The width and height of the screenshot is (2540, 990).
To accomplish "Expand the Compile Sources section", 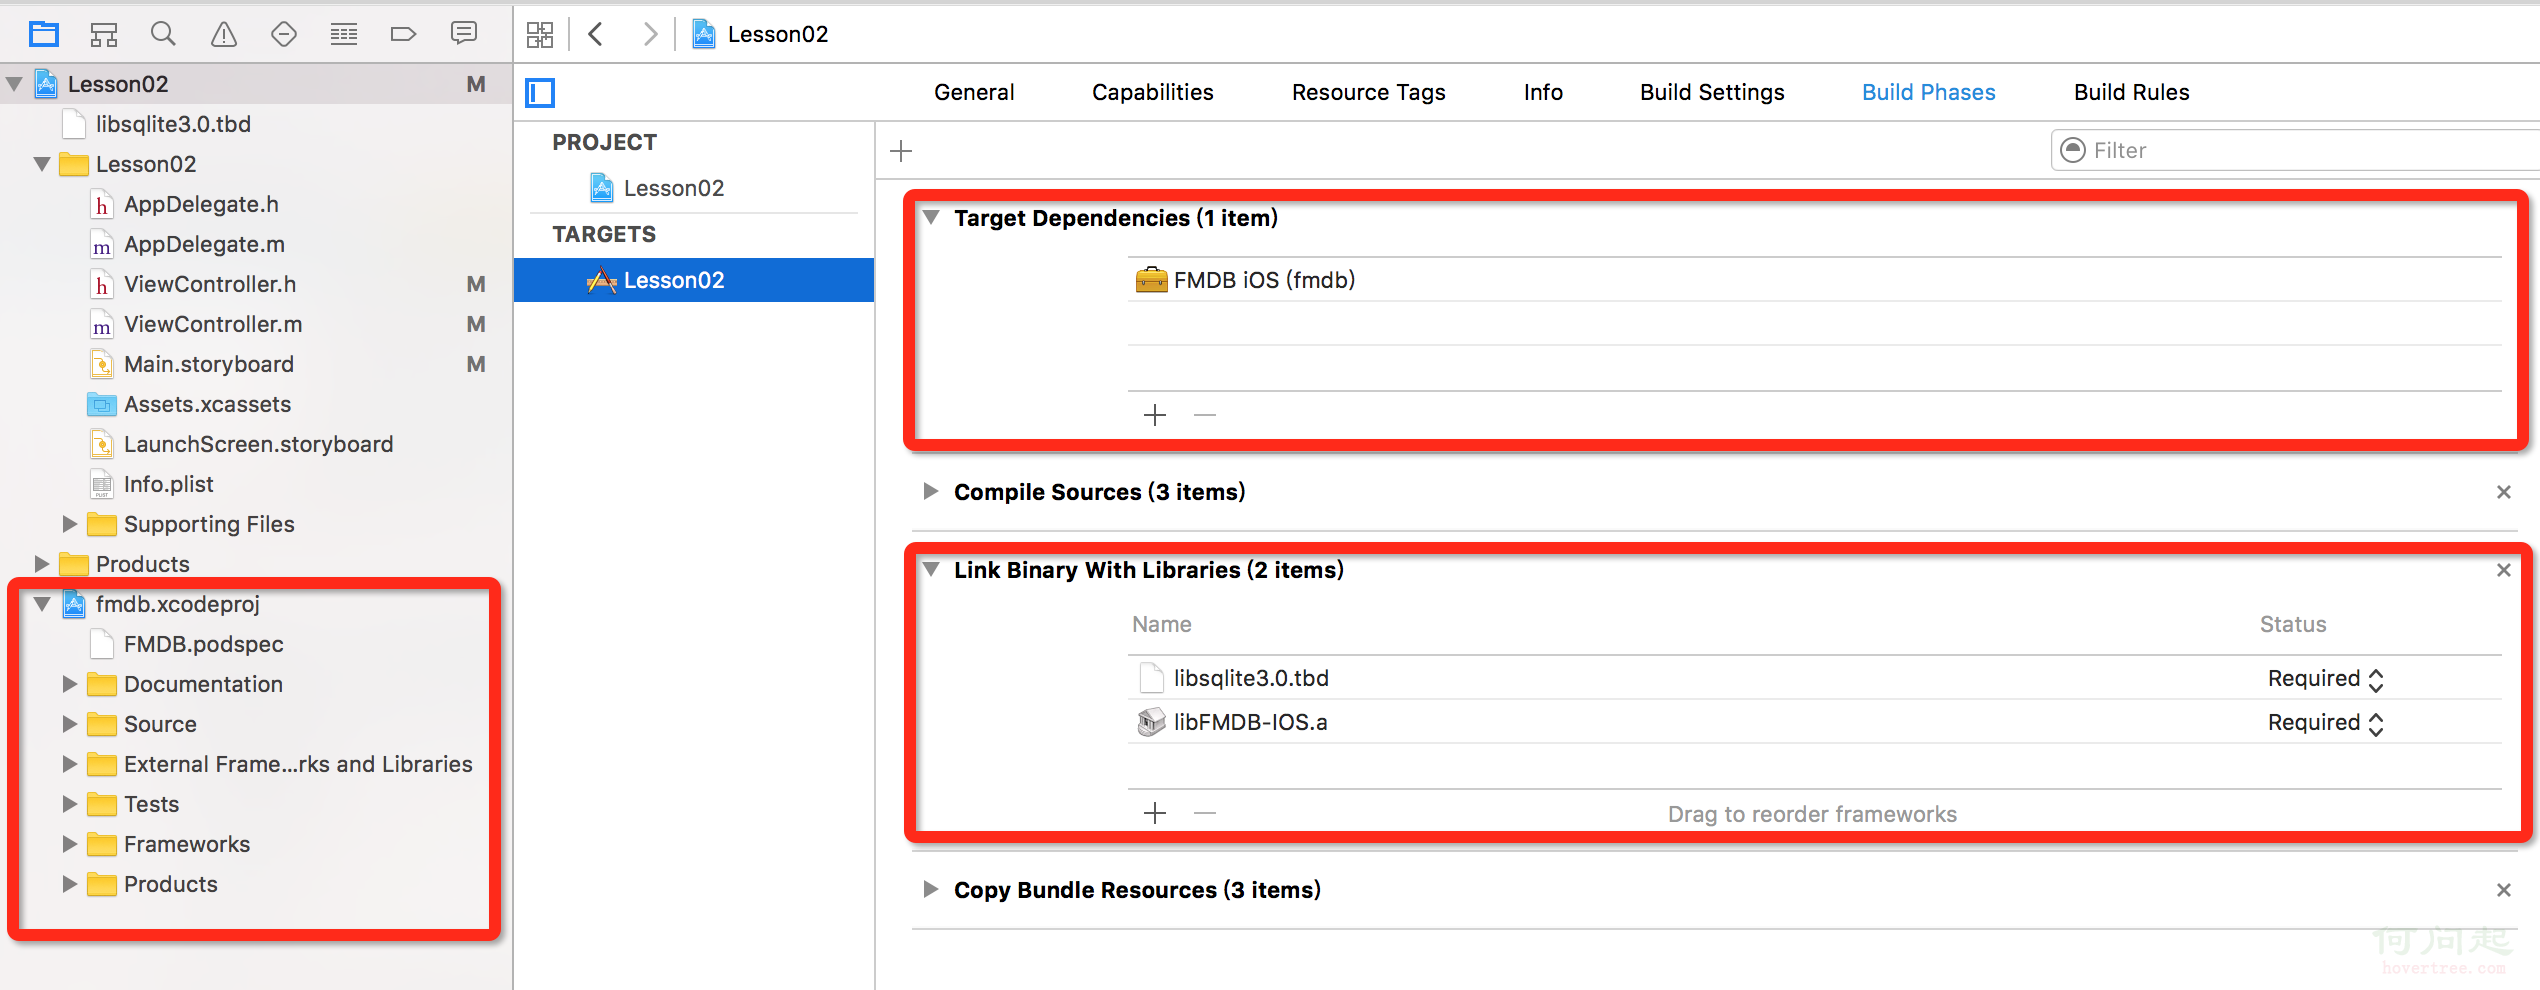I will [x=931, y=491].
